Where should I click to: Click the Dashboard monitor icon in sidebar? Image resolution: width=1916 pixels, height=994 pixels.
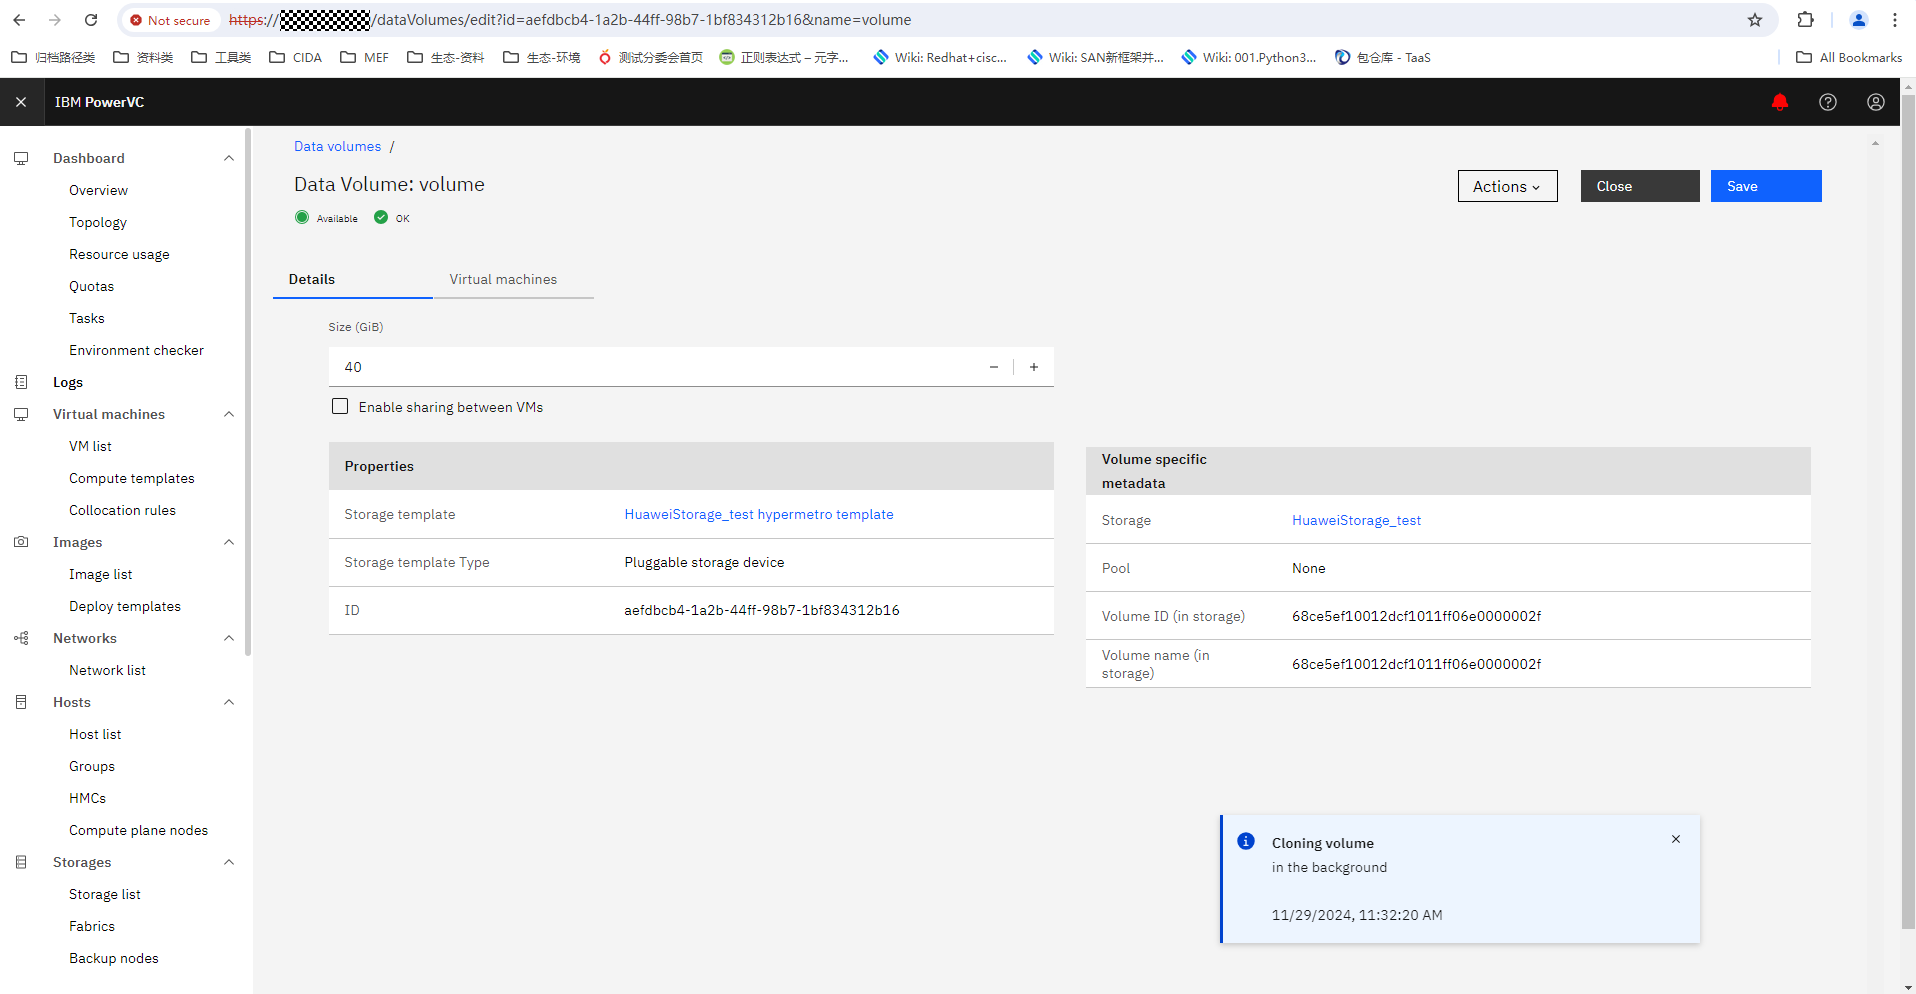[21, 158]
